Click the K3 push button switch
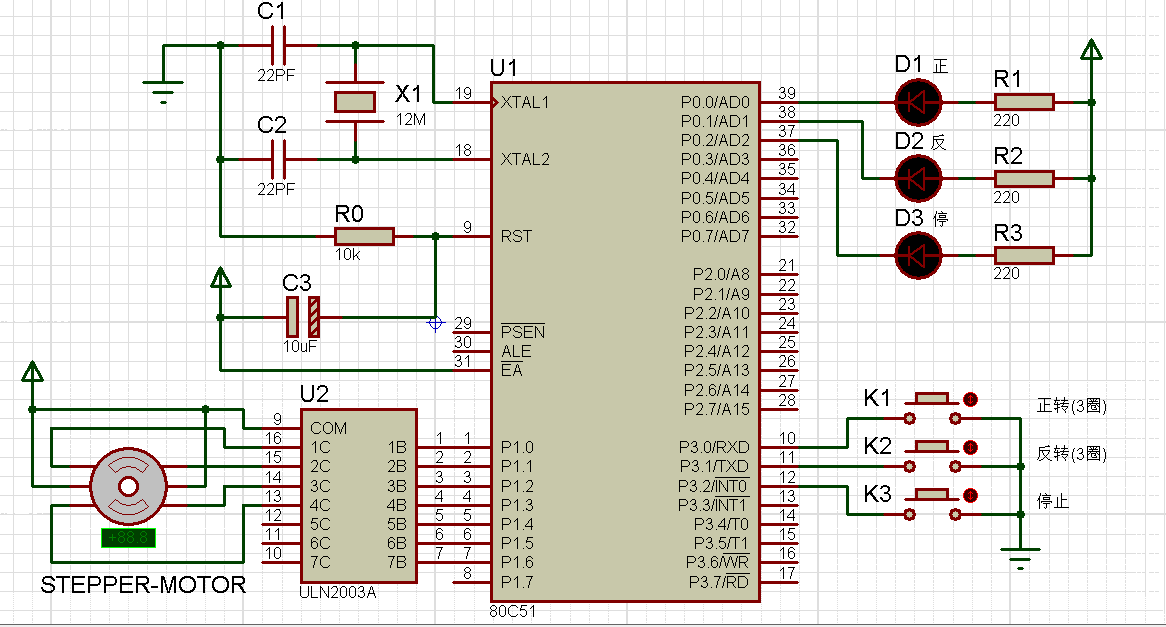This screenshot has height=627, width=1166. click(932, 504)
